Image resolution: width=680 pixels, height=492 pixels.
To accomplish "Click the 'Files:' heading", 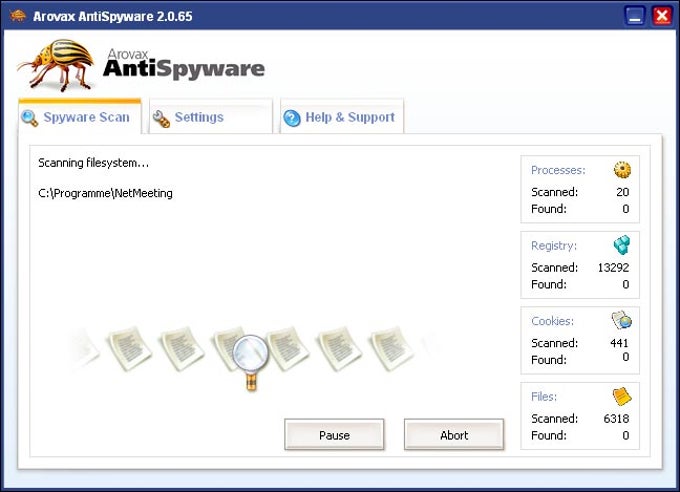I will [x=544, y=397].
